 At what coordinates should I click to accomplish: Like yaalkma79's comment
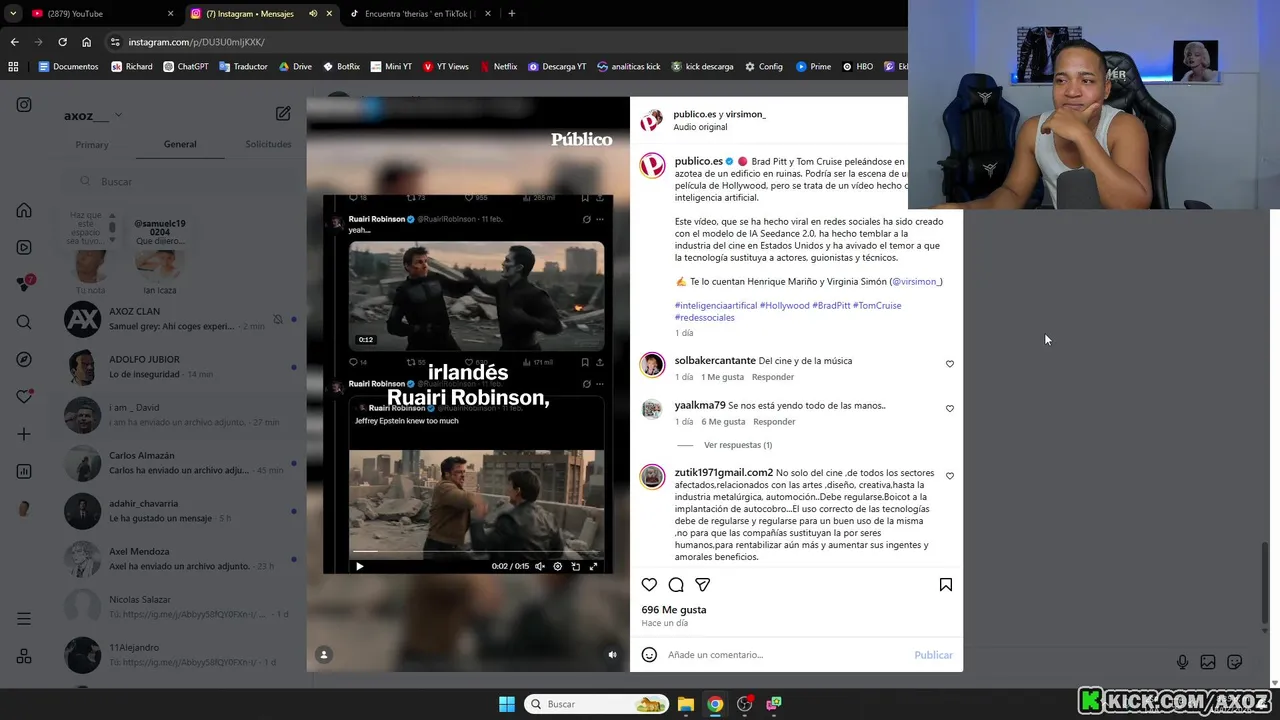pos(950,408)
